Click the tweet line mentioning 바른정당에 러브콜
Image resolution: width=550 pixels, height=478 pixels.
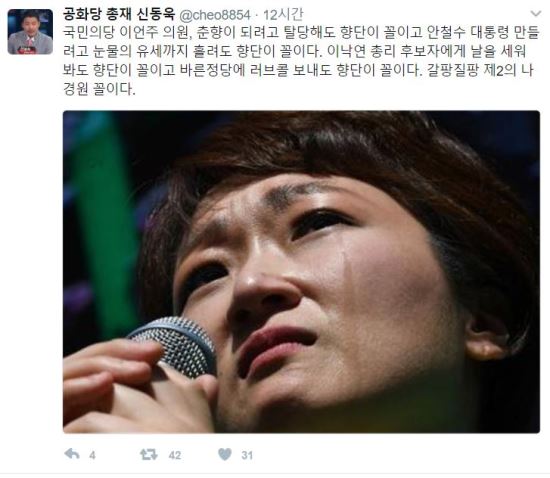click(298, 70)
